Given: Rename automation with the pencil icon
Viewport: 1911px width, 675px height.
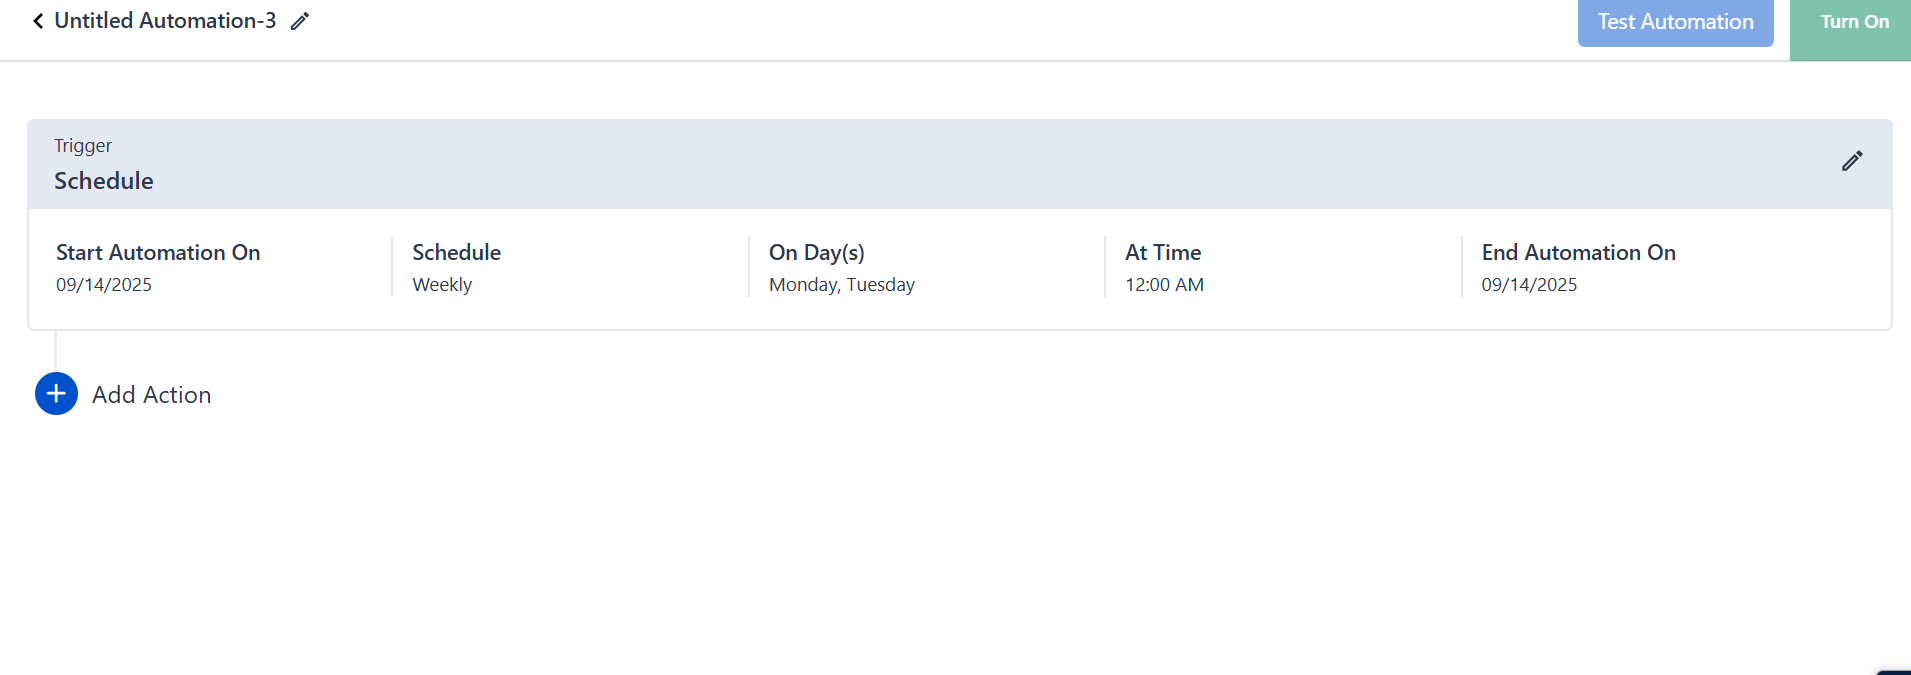Looking at the screenshot, I should (300, 21).
